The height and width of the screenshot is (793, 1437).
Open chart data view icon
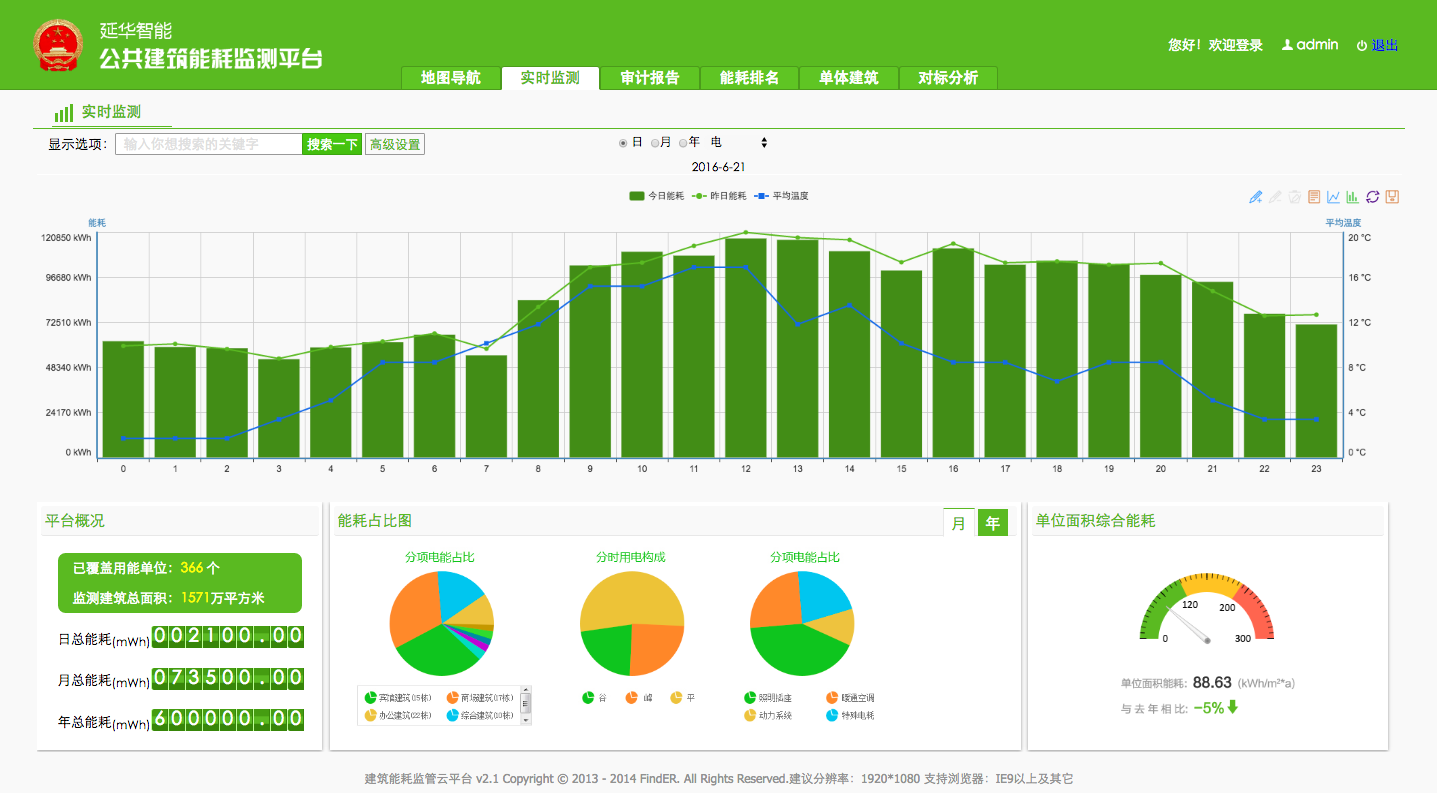(x=1314, y=197)
